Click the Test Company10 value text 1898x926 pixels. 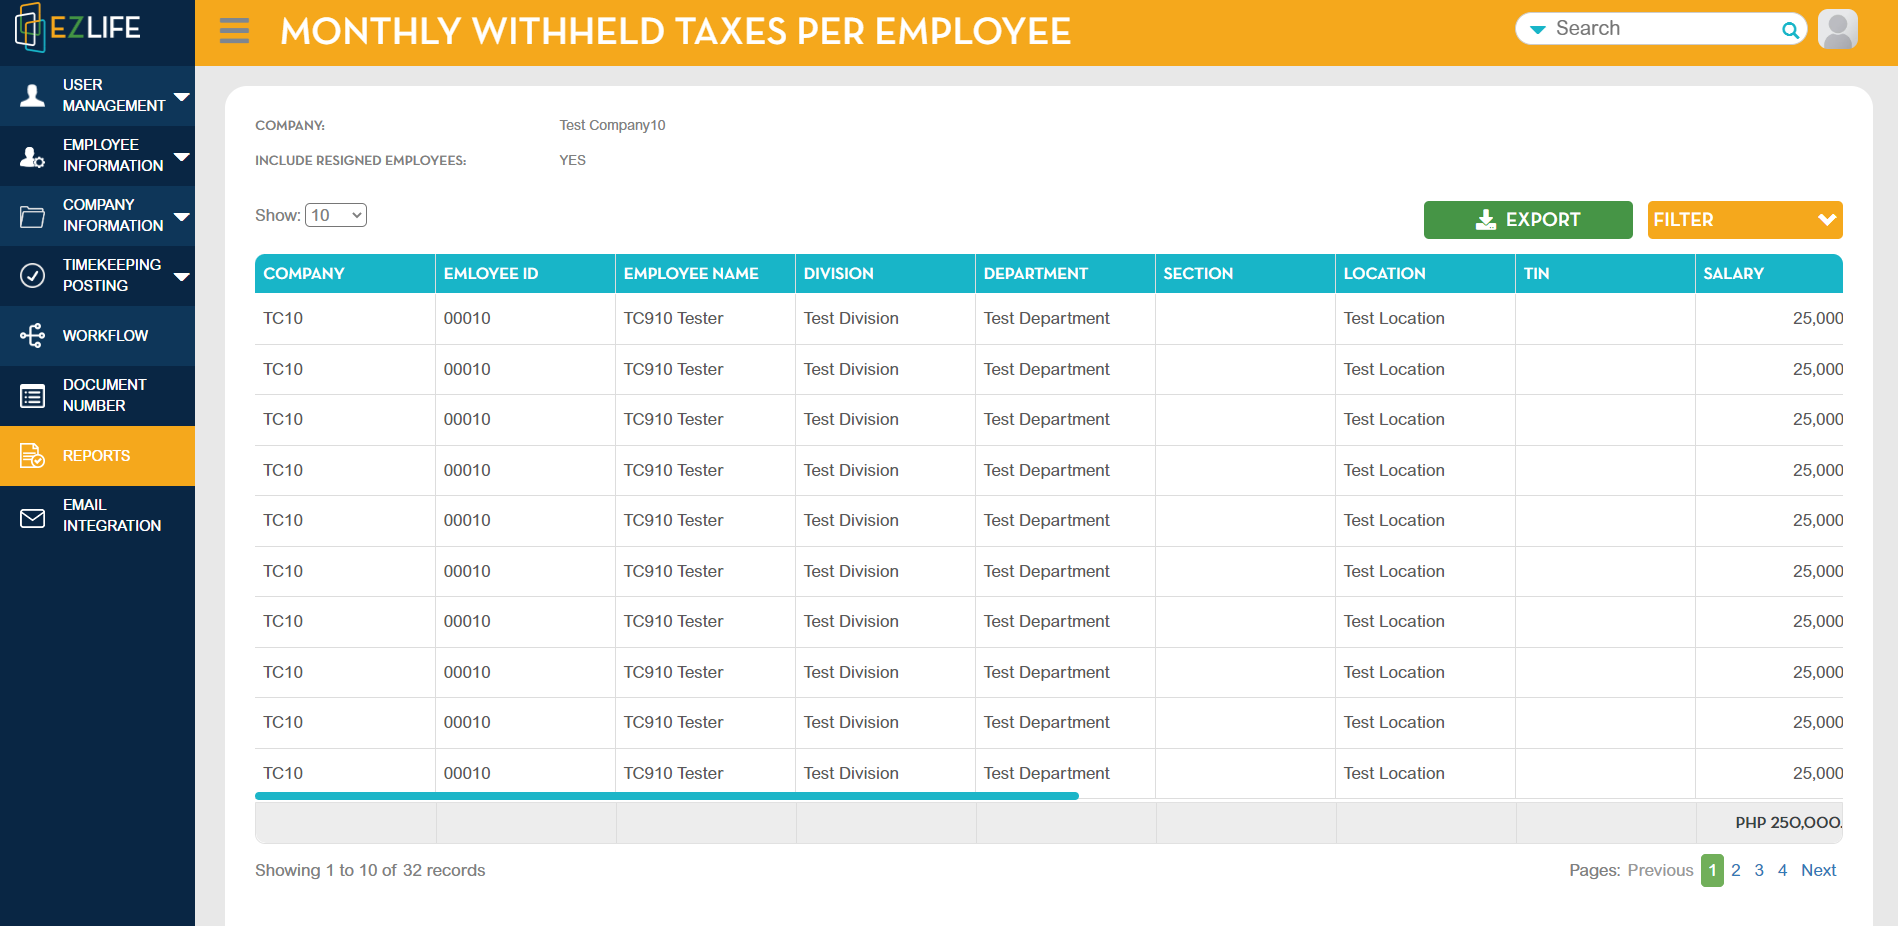[612, 125]
